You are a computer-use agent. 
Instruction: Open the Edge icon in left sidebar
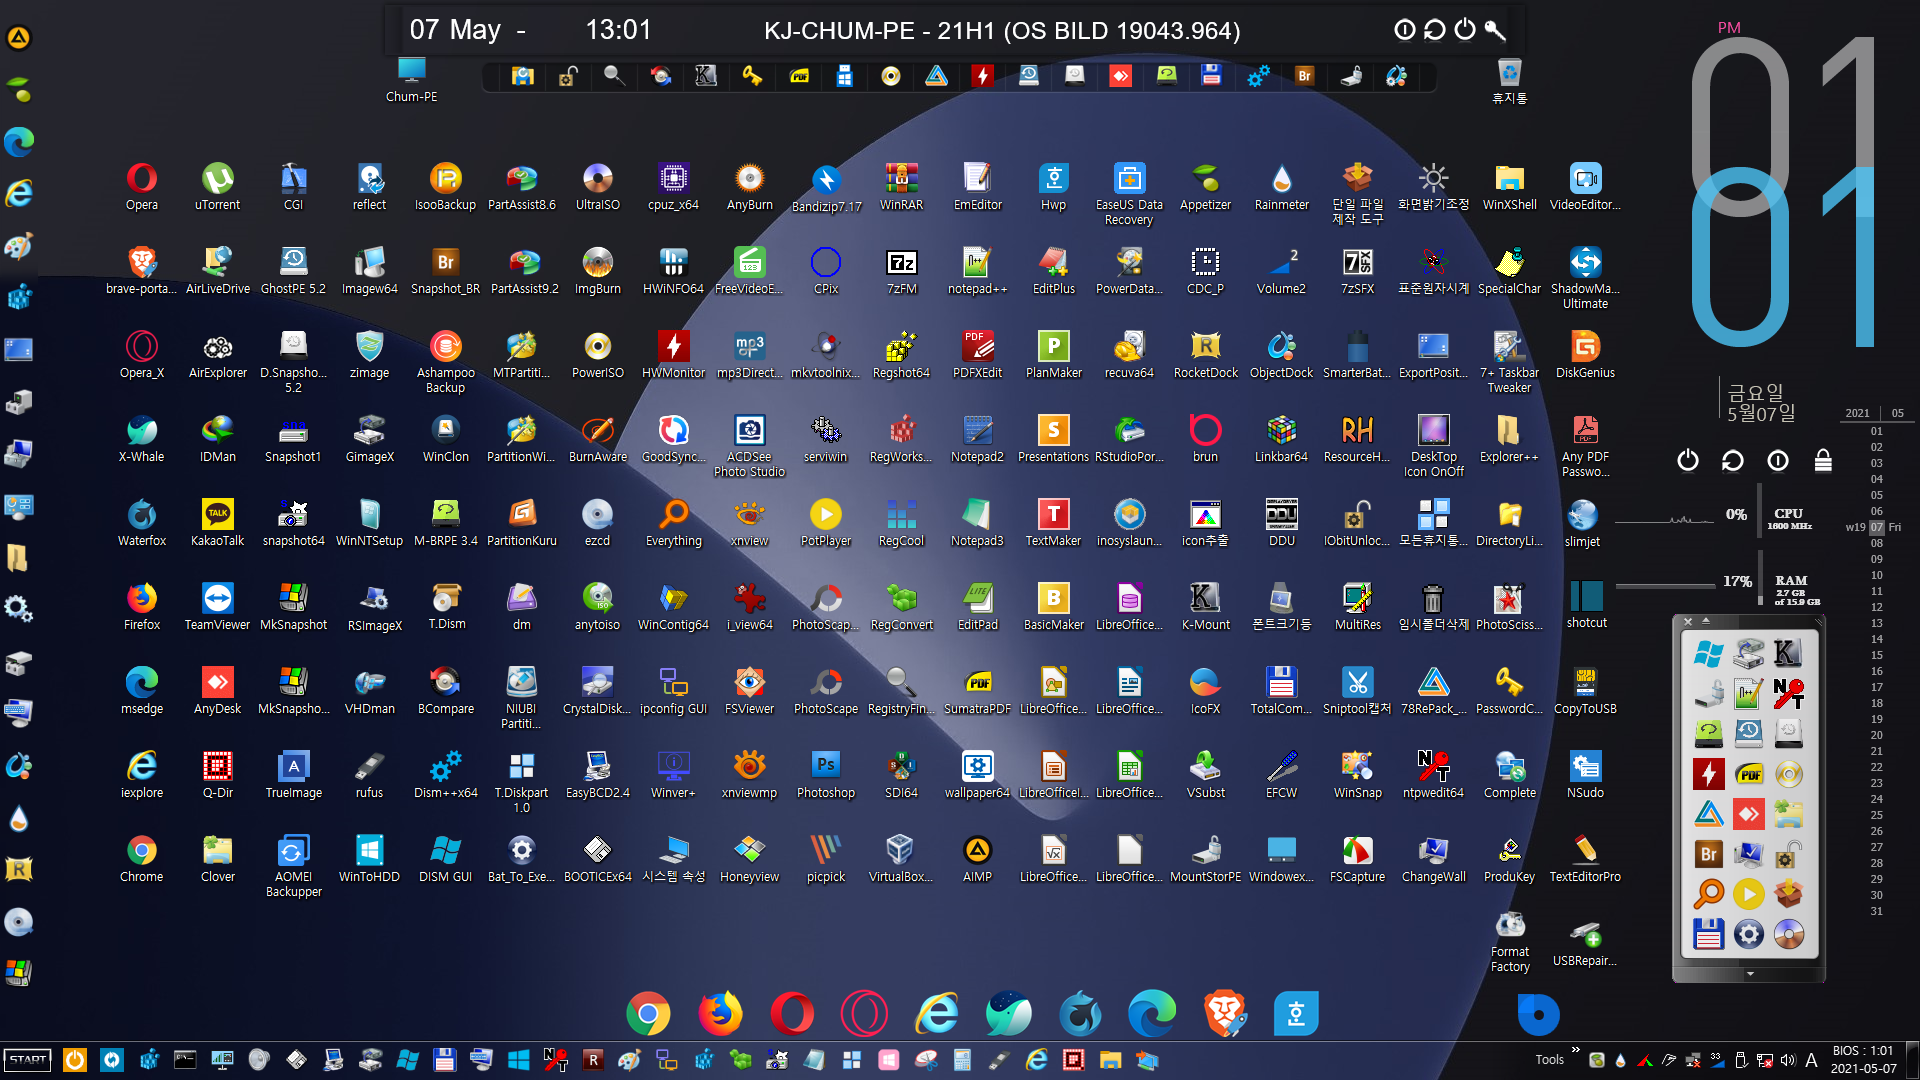pos(19,141)
